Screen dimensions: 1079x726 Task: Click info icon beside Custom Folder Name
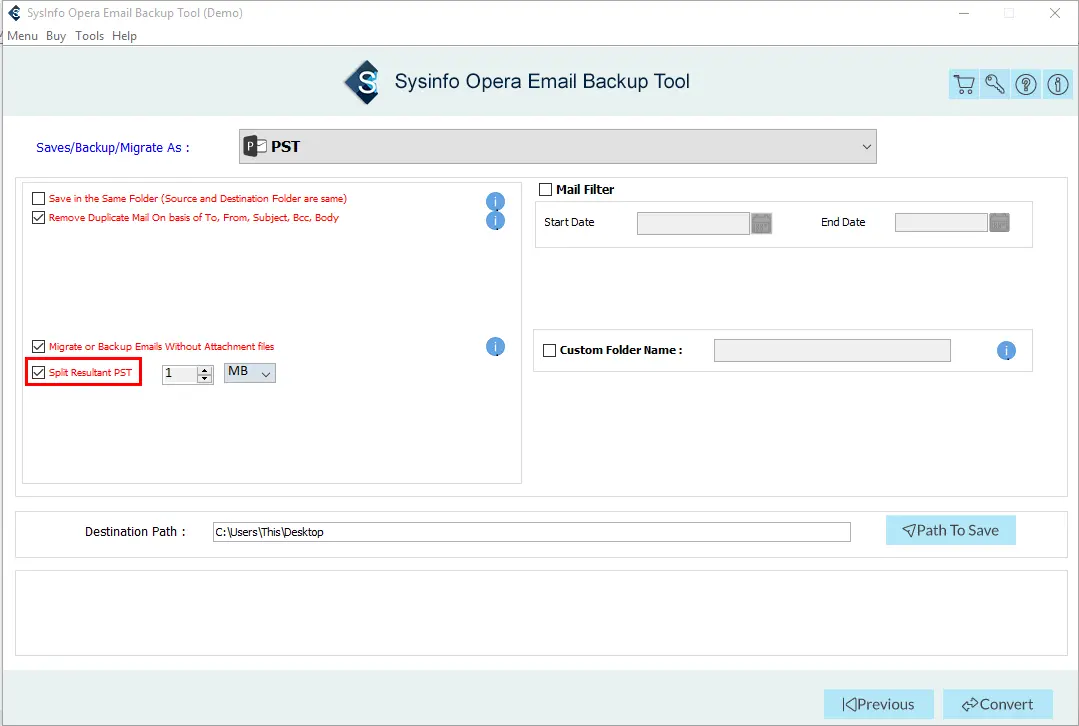[1006, 351]
